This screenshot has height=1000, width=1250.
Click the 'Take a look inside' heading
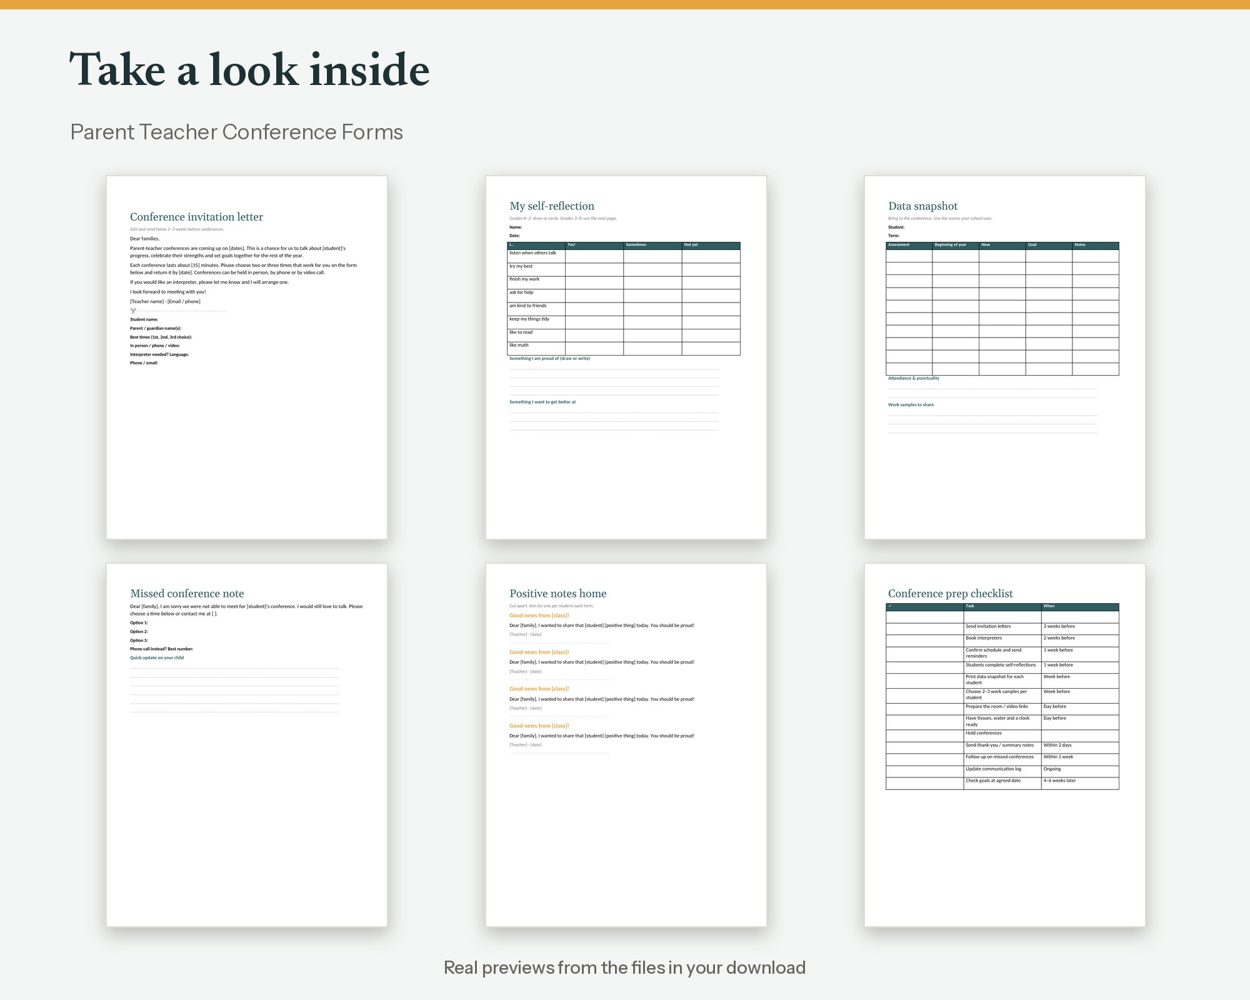point(249,70)
